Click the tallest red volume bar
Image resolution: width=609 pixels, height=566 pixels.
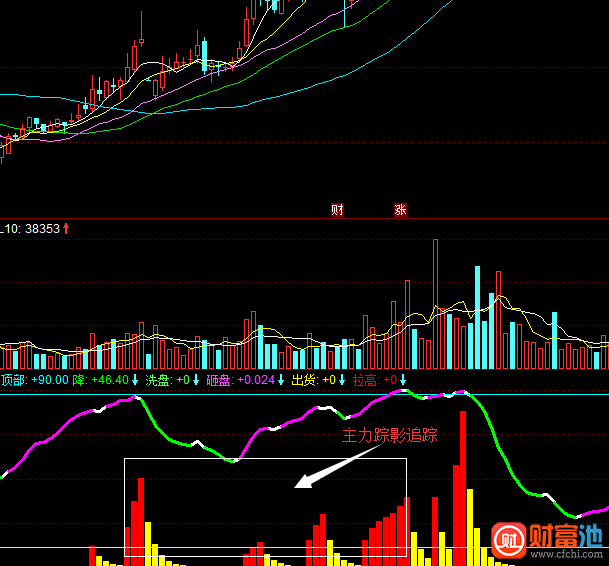click(435, 304)
